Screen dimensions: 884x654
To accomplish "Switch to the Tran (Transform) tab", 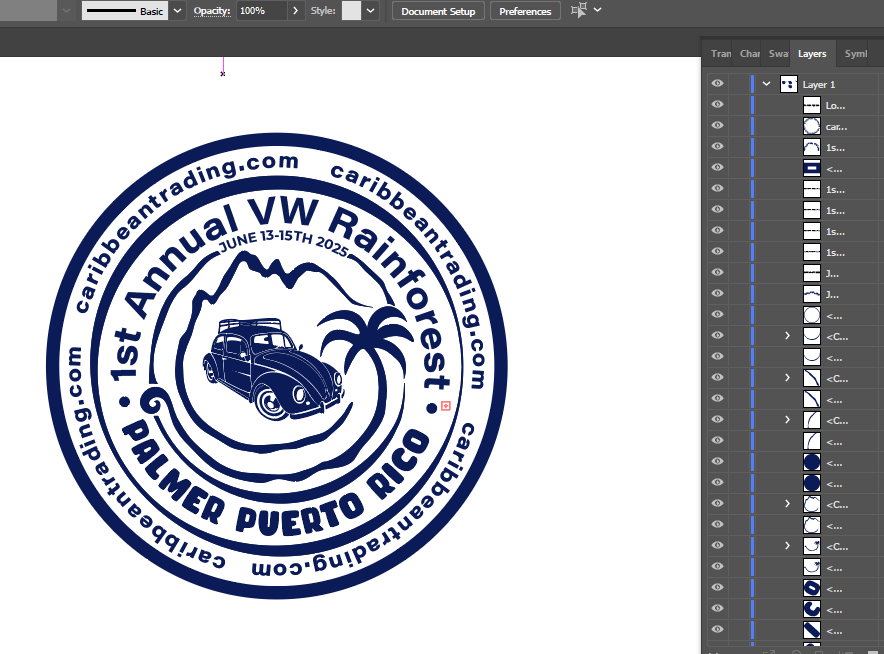I will click(x=720, y=54).
